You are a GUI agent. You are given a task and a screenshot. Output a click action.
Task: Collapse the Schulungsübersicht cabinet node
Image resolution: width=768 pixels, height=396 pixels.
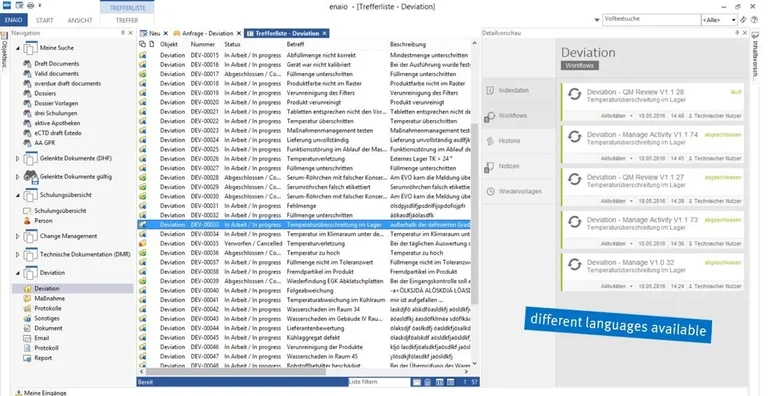coord(18,195)
